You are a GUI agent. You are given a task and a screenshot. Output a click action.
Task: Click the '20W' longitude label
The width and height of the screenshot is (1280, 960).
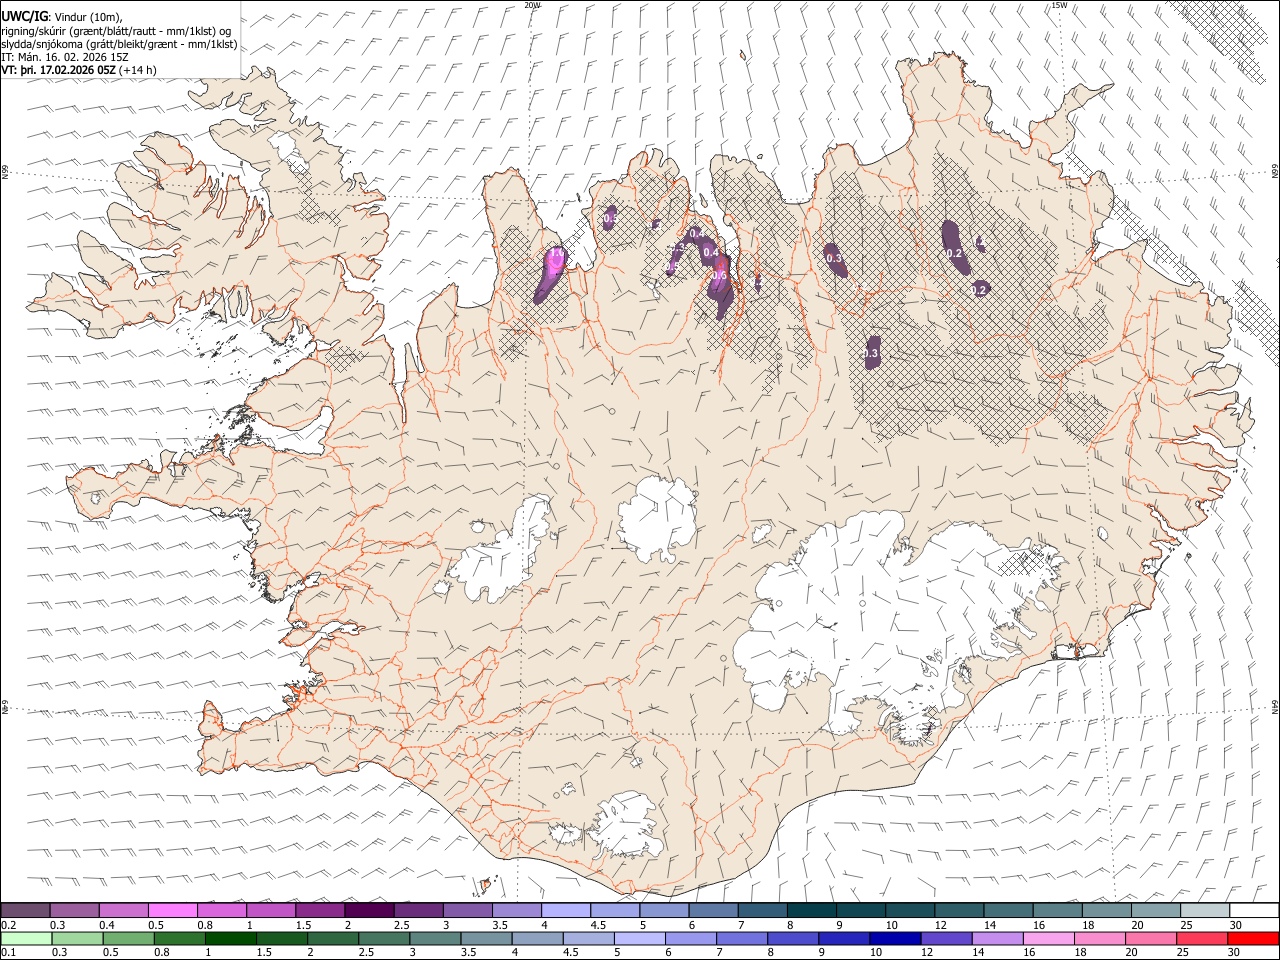pyautogui.click(x=532, y=5)
